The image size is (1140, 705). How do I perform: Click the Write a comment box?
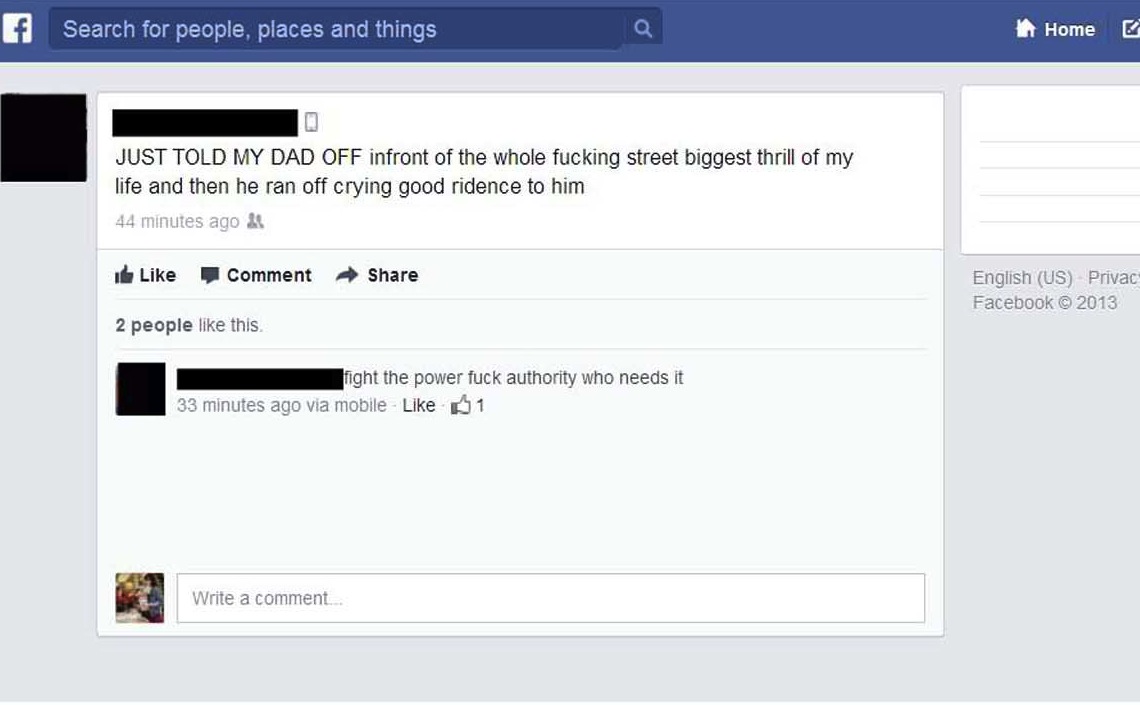(550, 598)
